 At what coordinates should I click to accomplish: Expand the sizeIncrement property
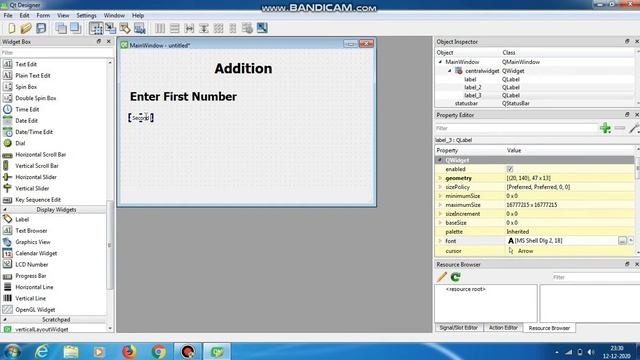pos(440,214)
